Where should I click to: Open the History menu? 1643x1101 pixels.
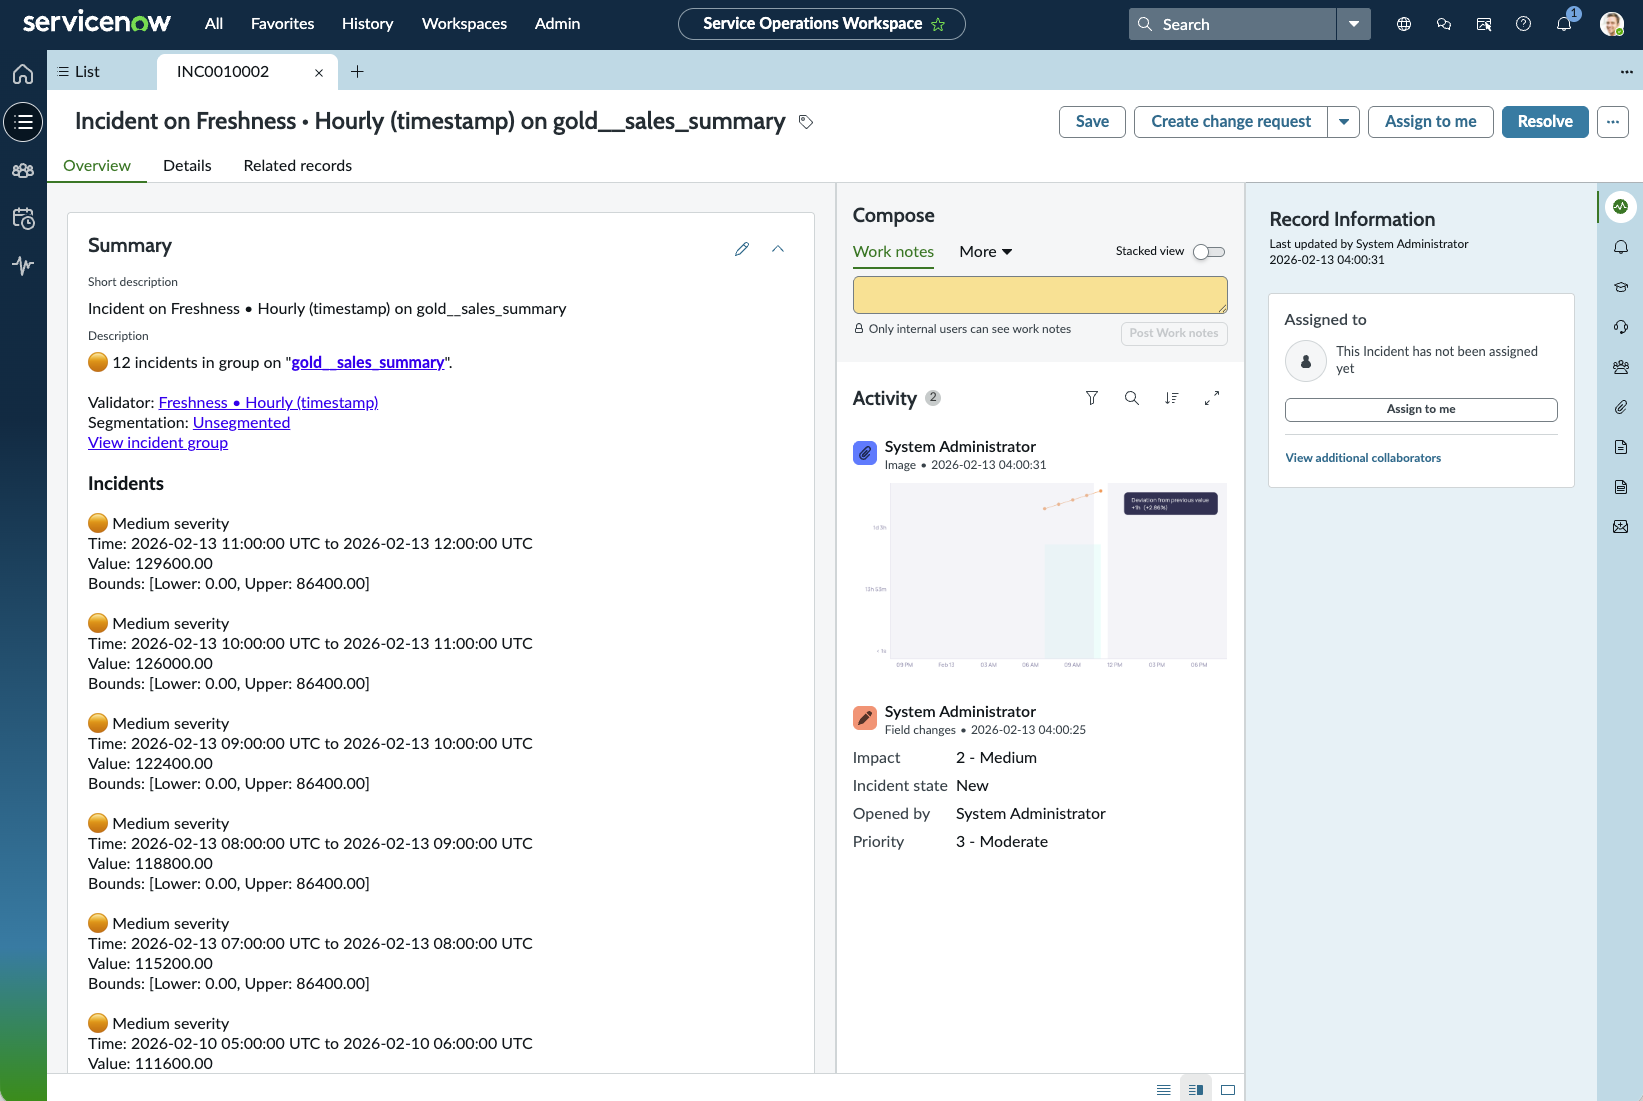tap(368, 24)
